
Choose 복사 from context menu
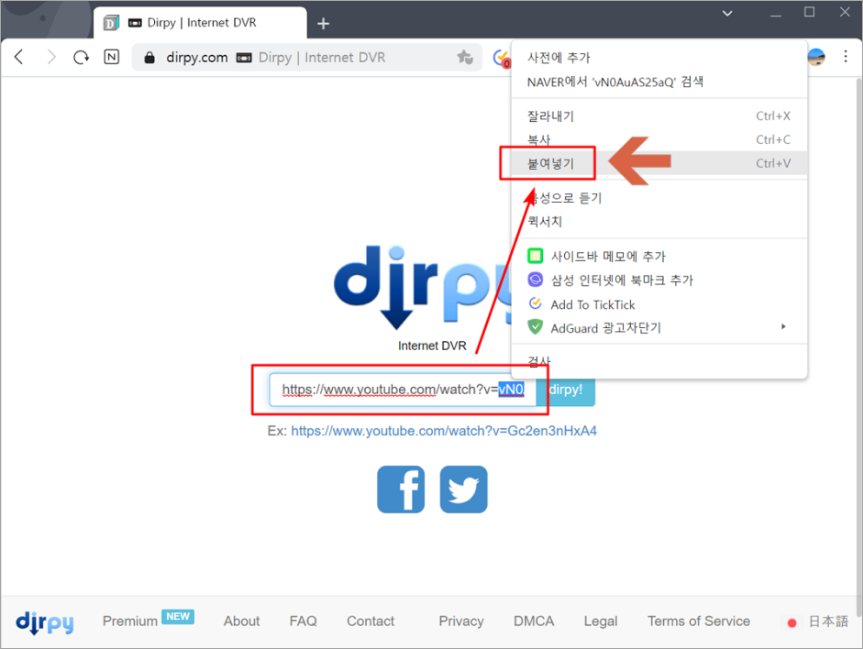659,140
